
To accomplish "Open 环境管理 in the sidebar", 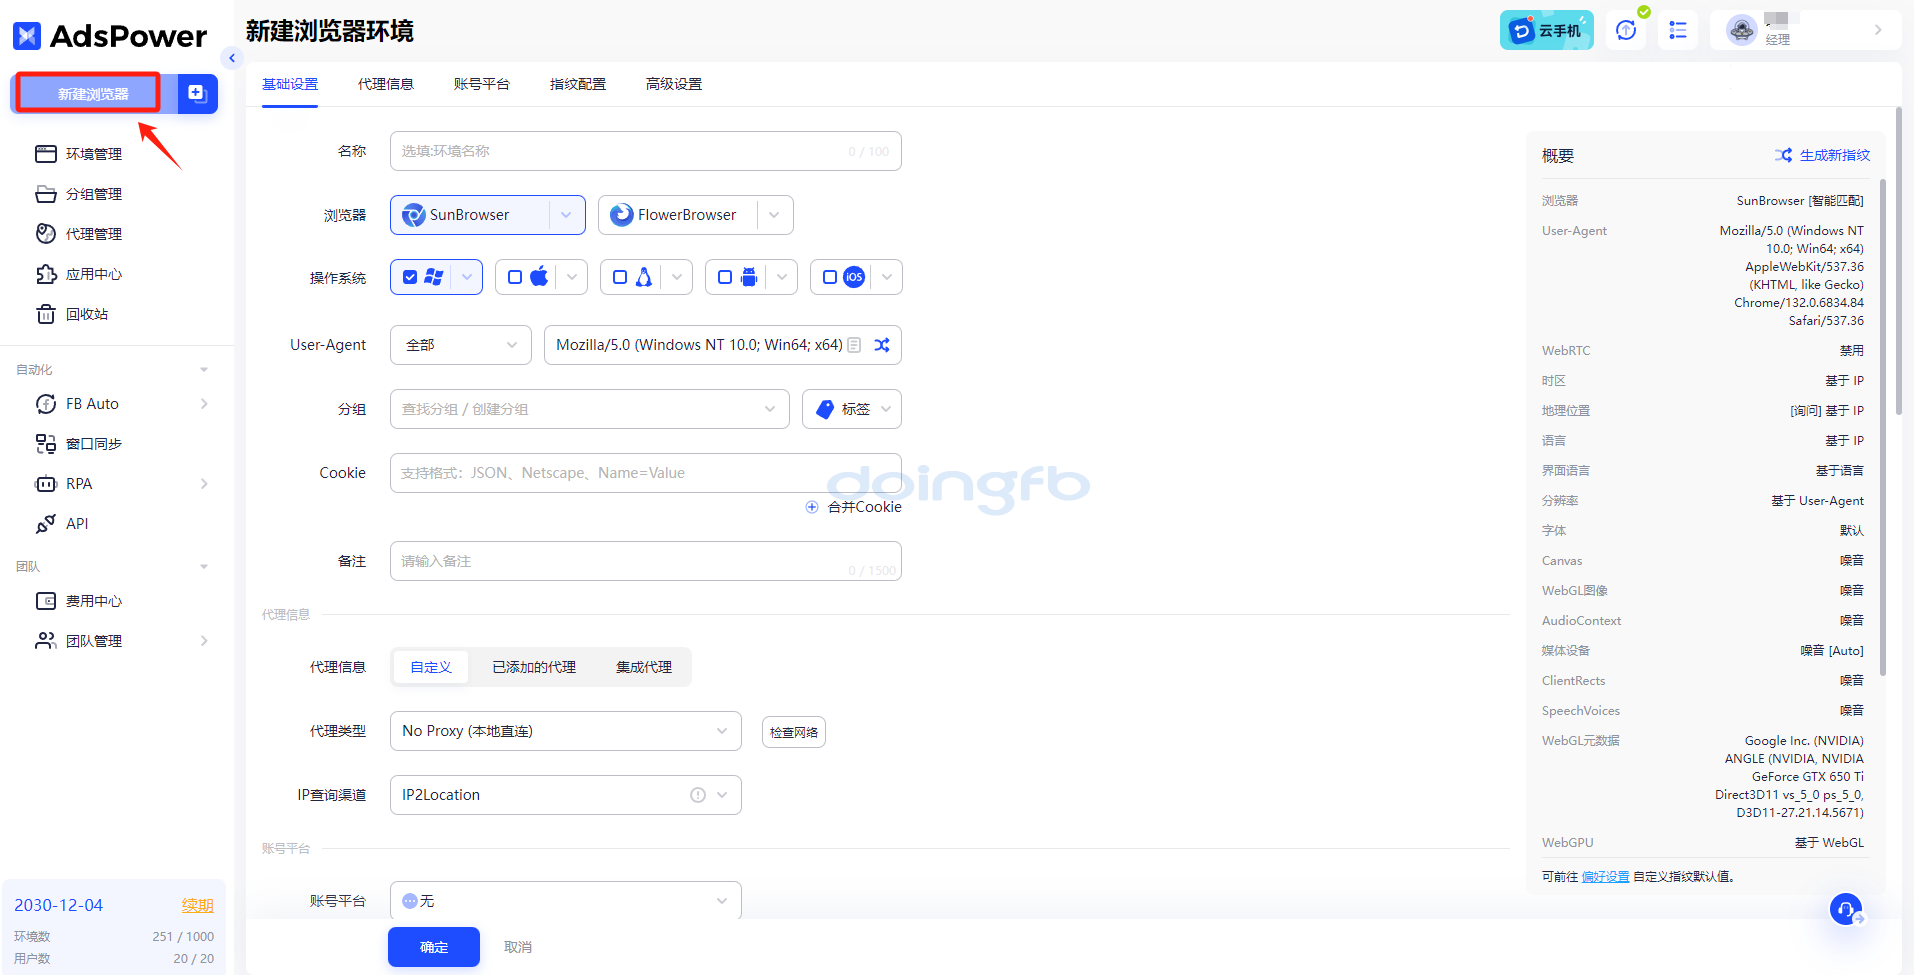I will 93,154.
